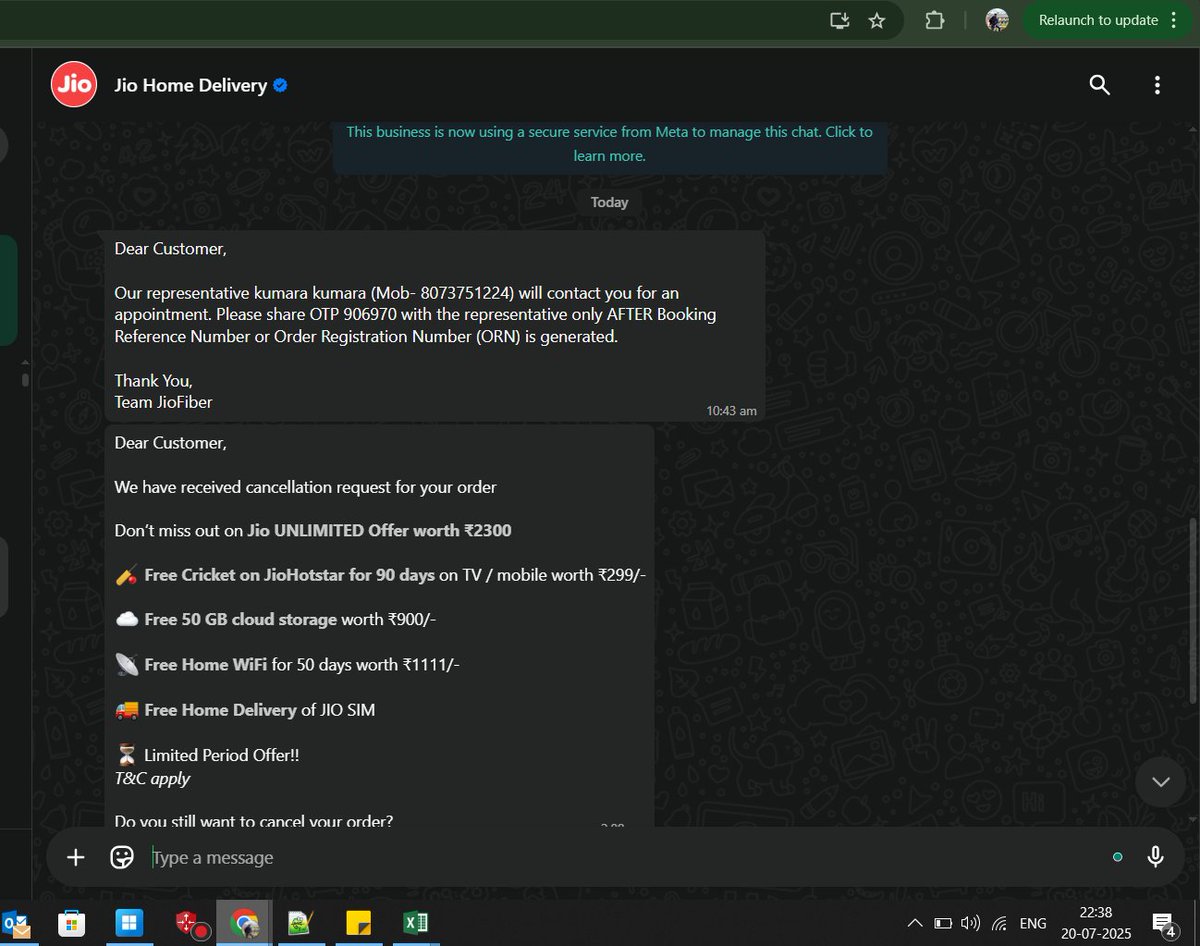Viewport: 1200px width, 946px height.
Task: Click Relaunch to update button
Action: click(1098, 20)
